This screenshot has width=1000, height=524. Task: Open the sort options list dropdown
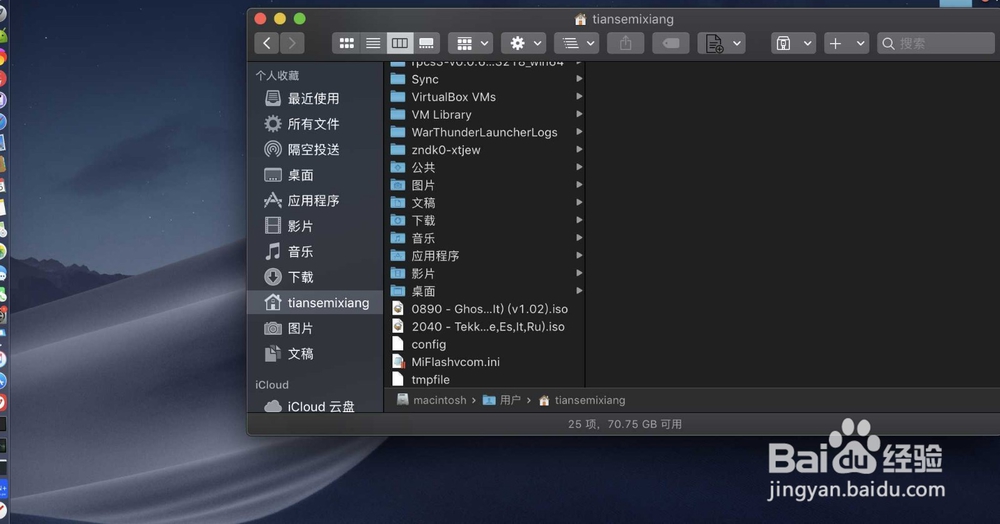[x=577, y=43]
